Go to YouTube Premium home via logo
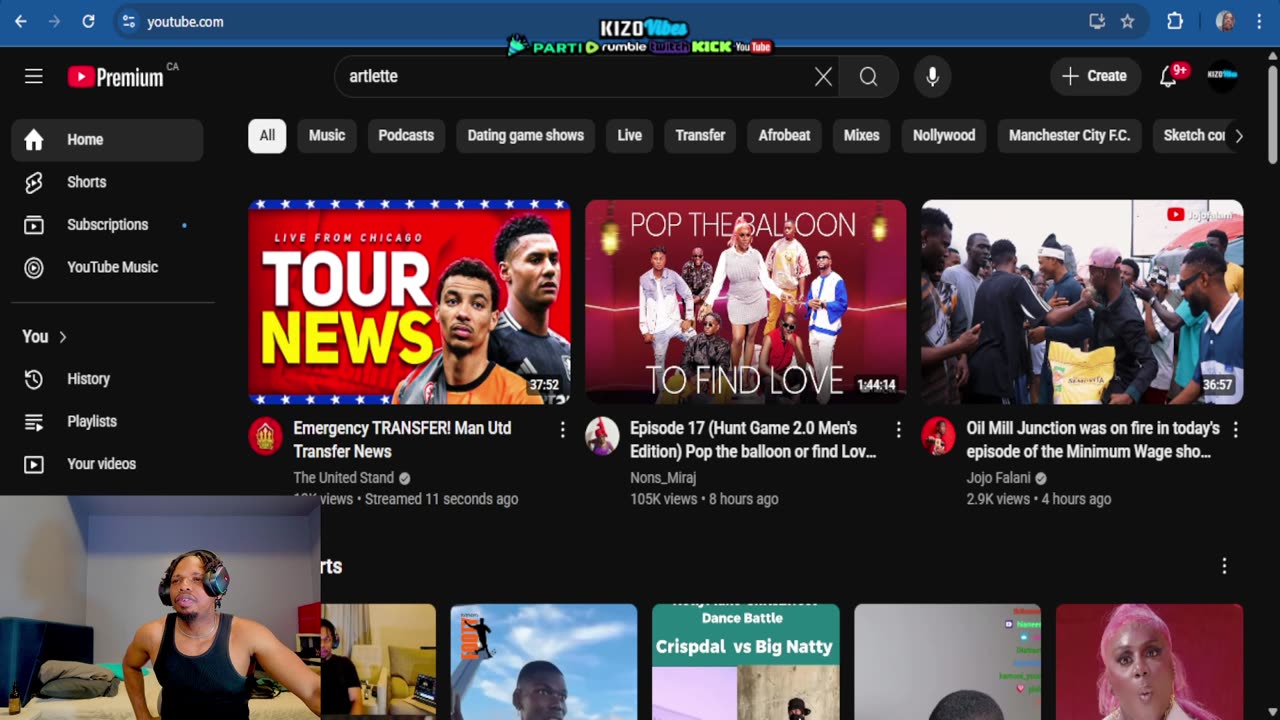This screenshot has height=720, width=1280. click(x=115, y=76)
